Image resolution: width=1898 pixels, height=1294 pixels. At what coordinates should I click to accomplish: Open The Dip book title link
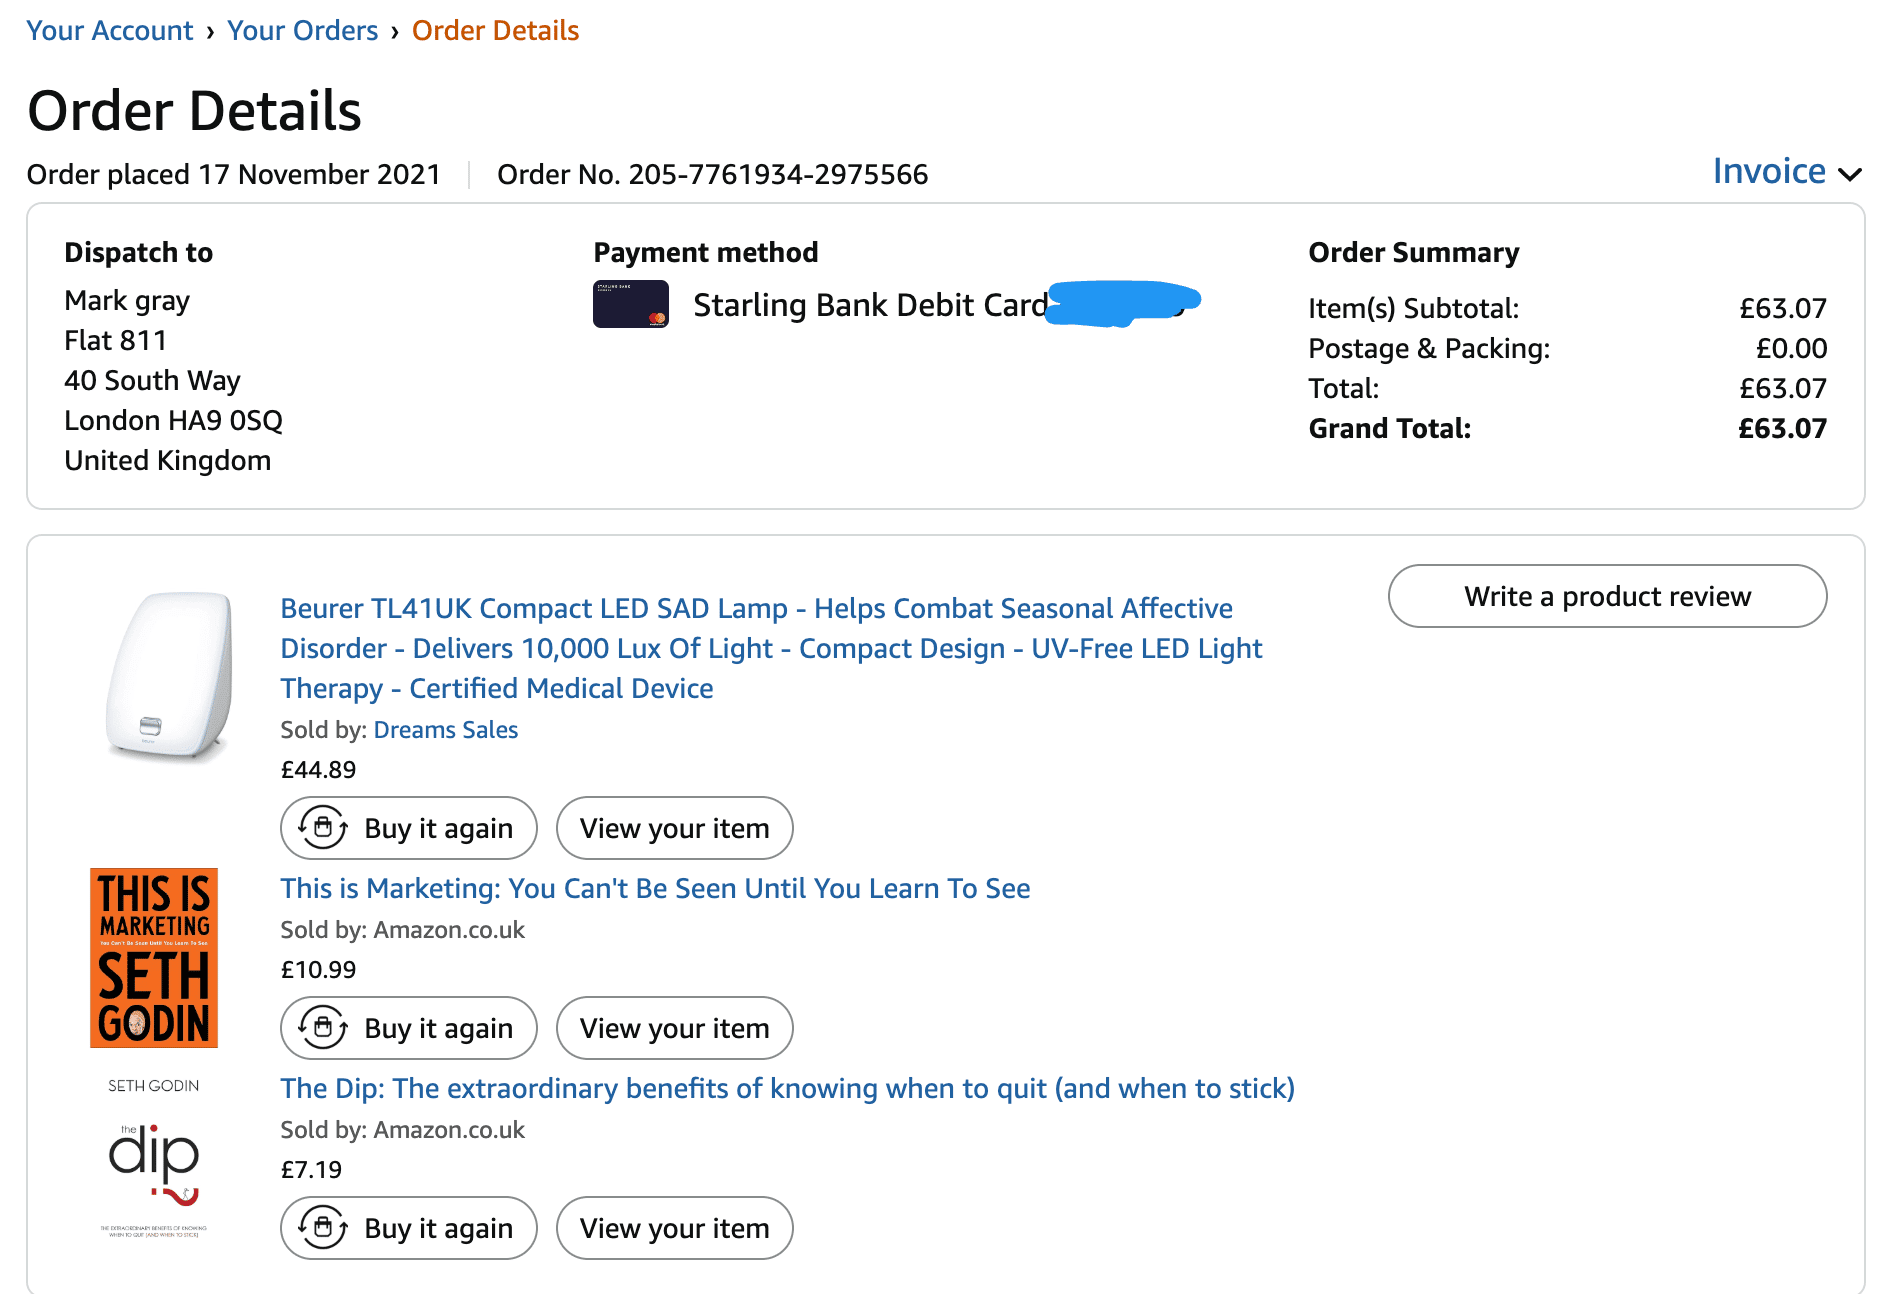pyautogui.click(x=787, y=1088)
